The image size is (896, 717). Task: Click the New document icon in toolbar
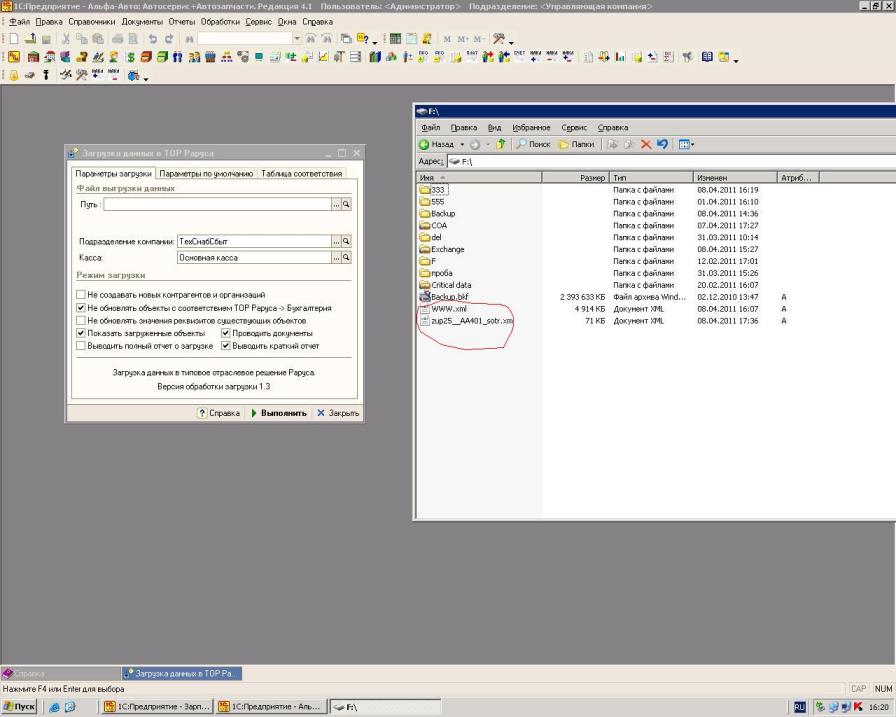point(14,39)
